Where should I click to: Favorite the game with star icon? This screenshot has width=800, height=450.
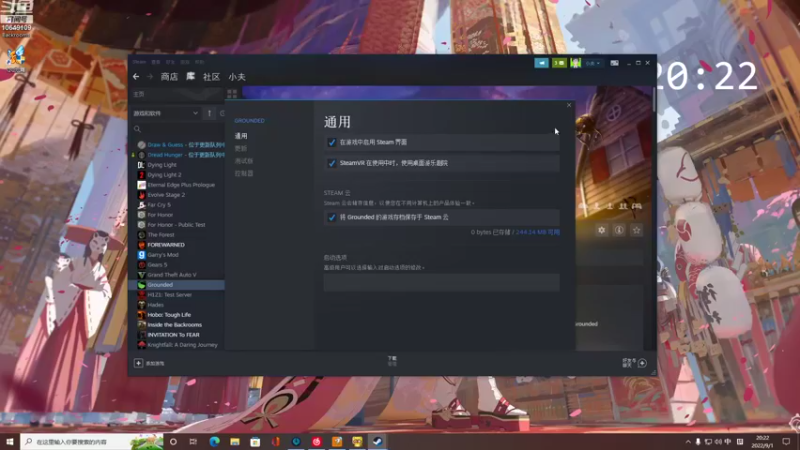636,230
